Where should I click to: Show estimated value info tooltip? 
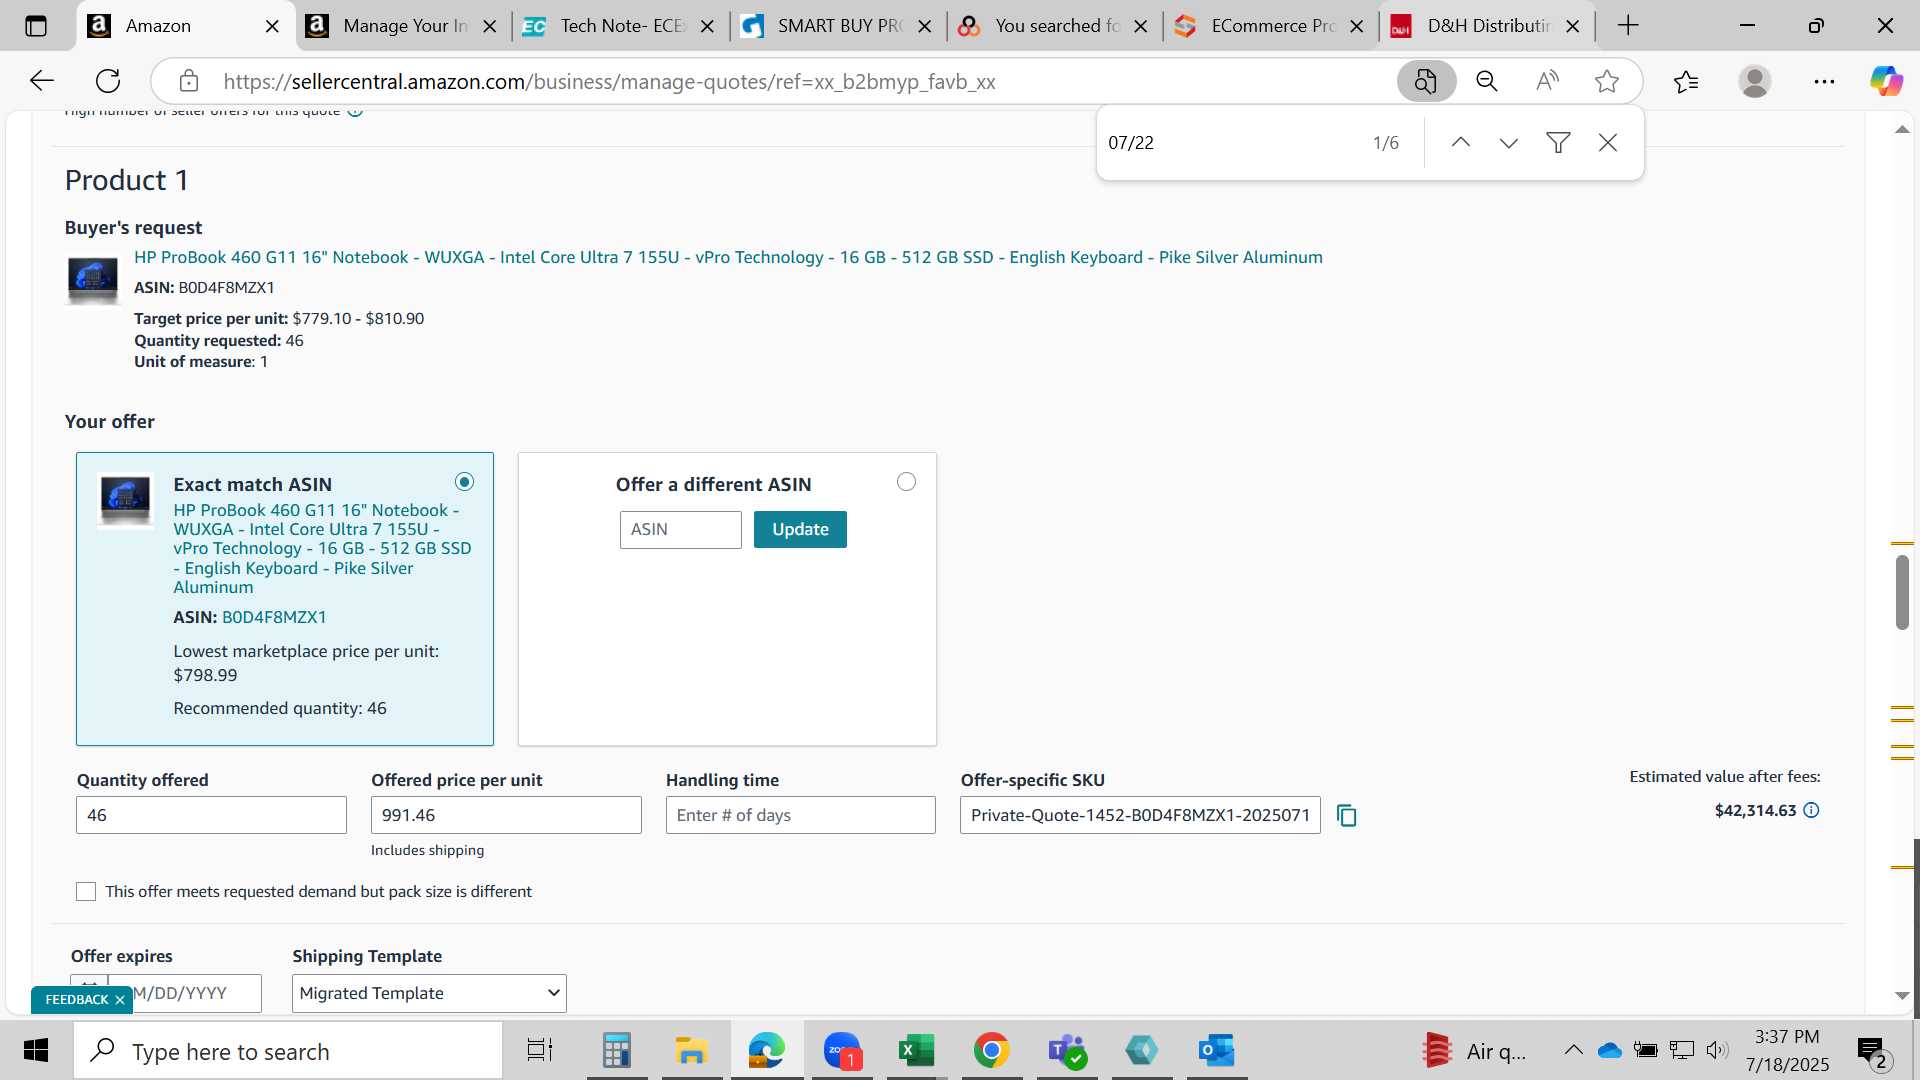coord(1811,810)
